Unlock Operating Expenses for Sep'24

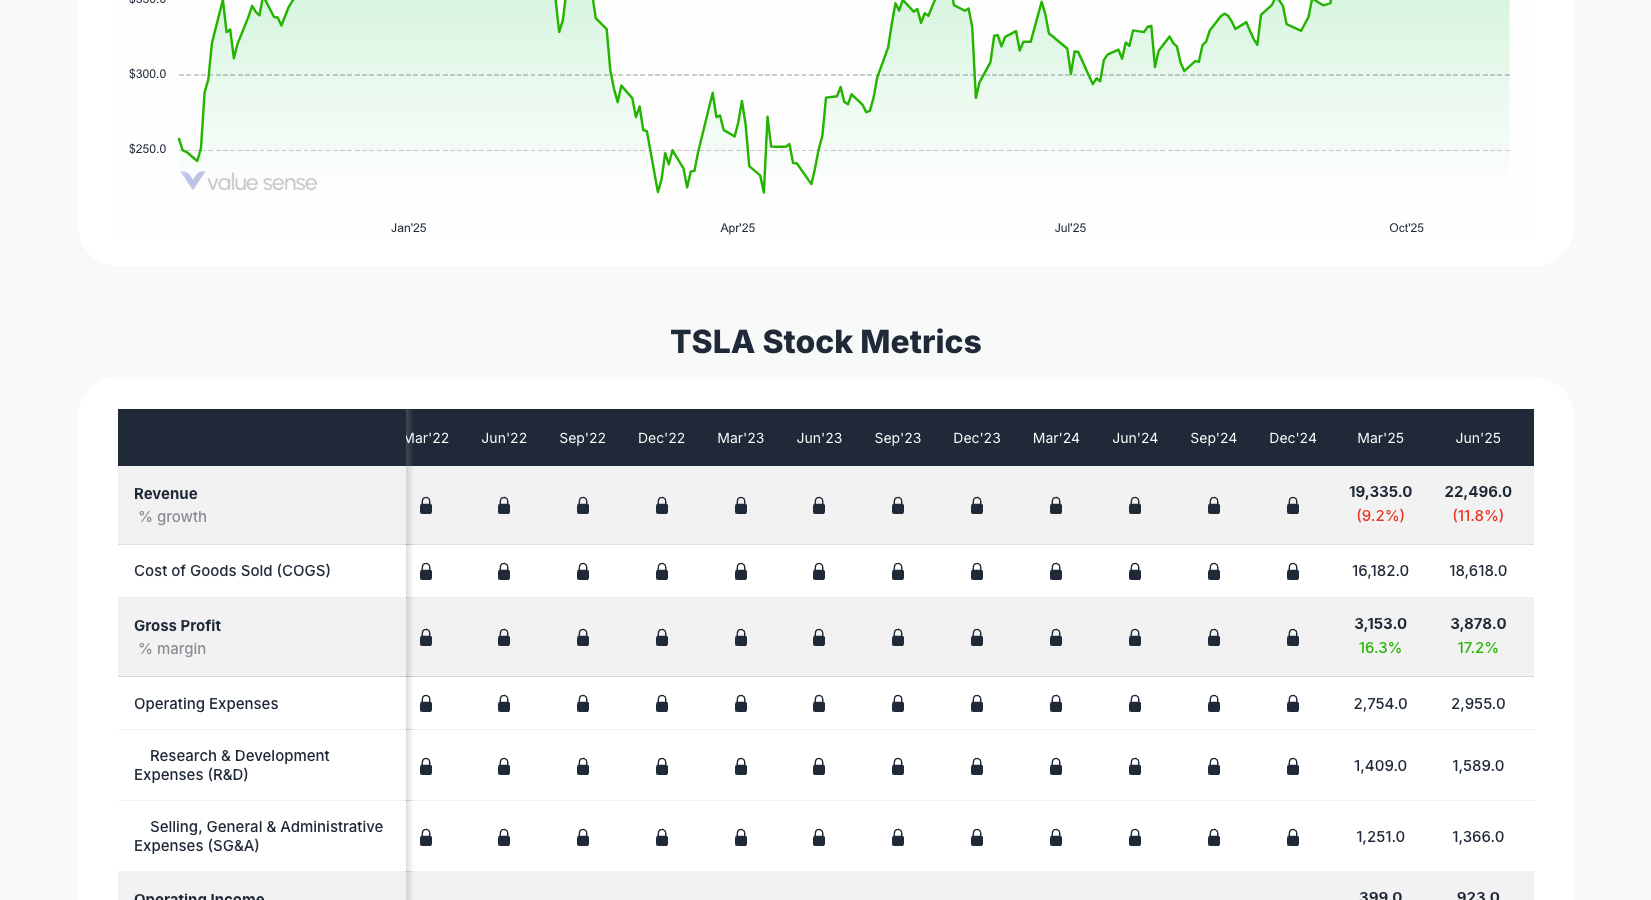point(1213,704)
